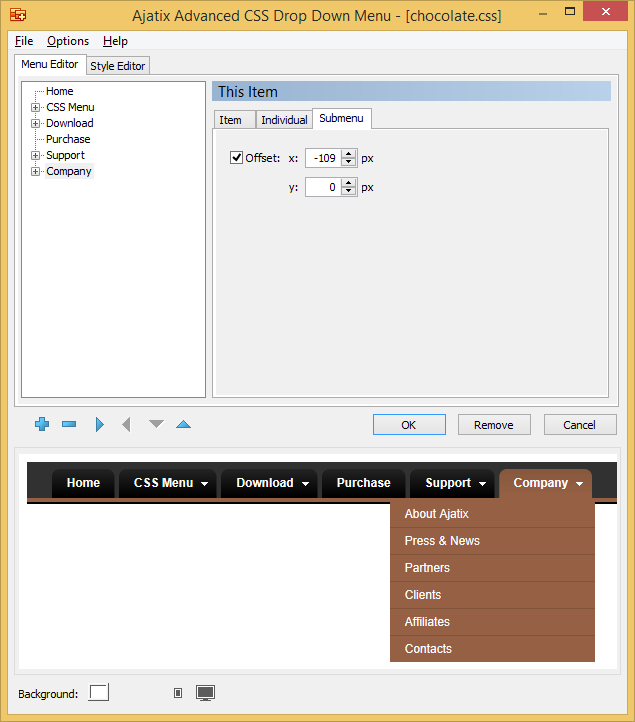Click Partners submenu item

492,568
